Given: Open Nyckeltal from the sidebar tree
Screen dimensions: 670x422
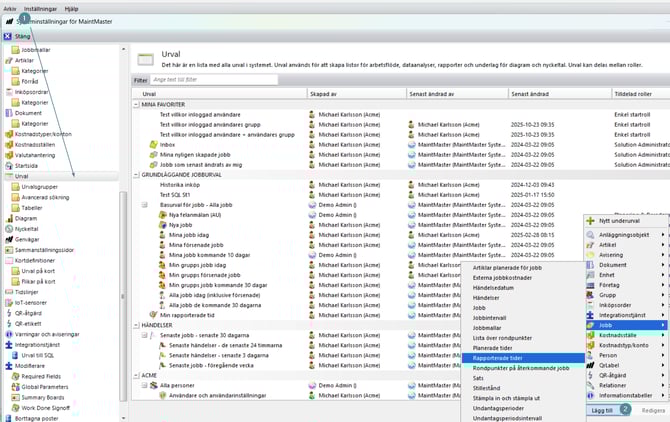Looking at the screenshot, I should pyautogui.click(x=26, y=228).
